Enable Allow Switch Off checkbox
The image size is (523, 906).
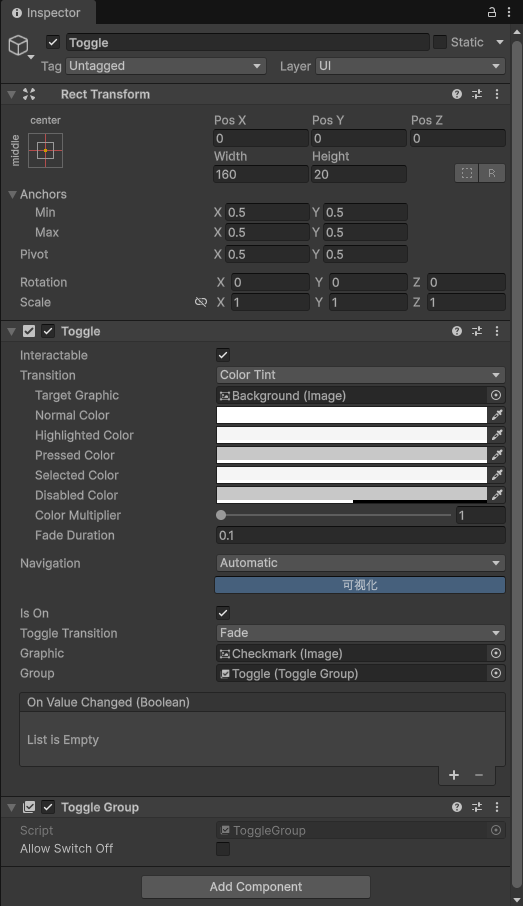[223, 848]
